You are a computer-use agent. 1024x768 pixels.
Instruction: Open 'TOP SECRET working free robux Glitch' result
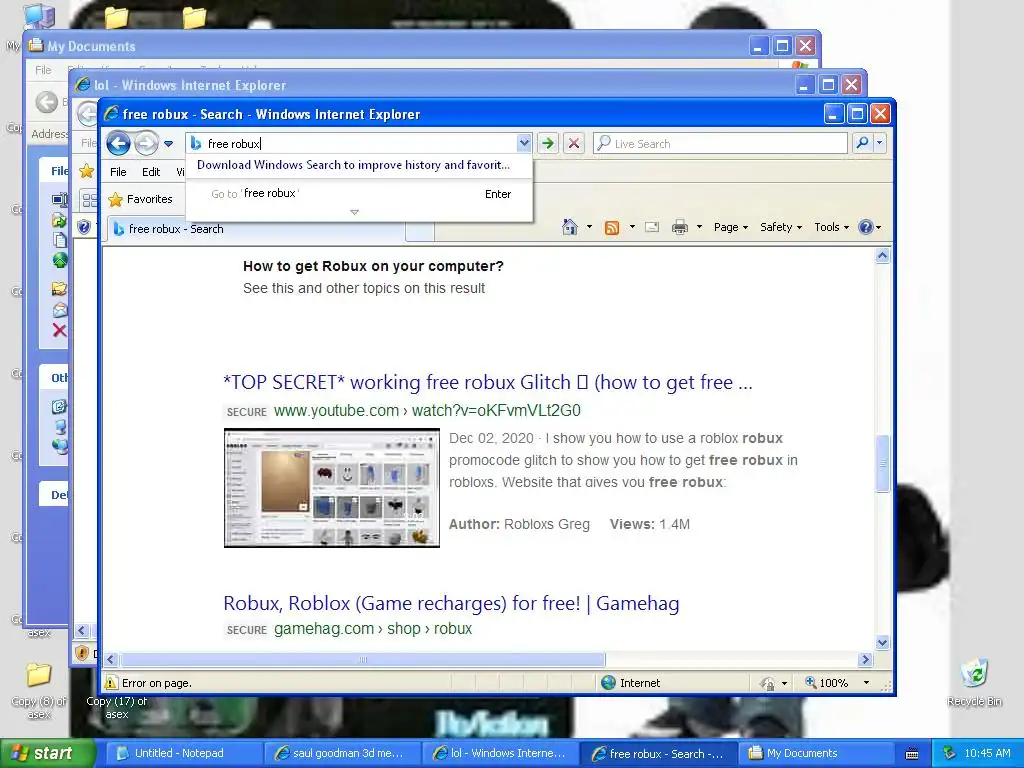tap(488, 382)
